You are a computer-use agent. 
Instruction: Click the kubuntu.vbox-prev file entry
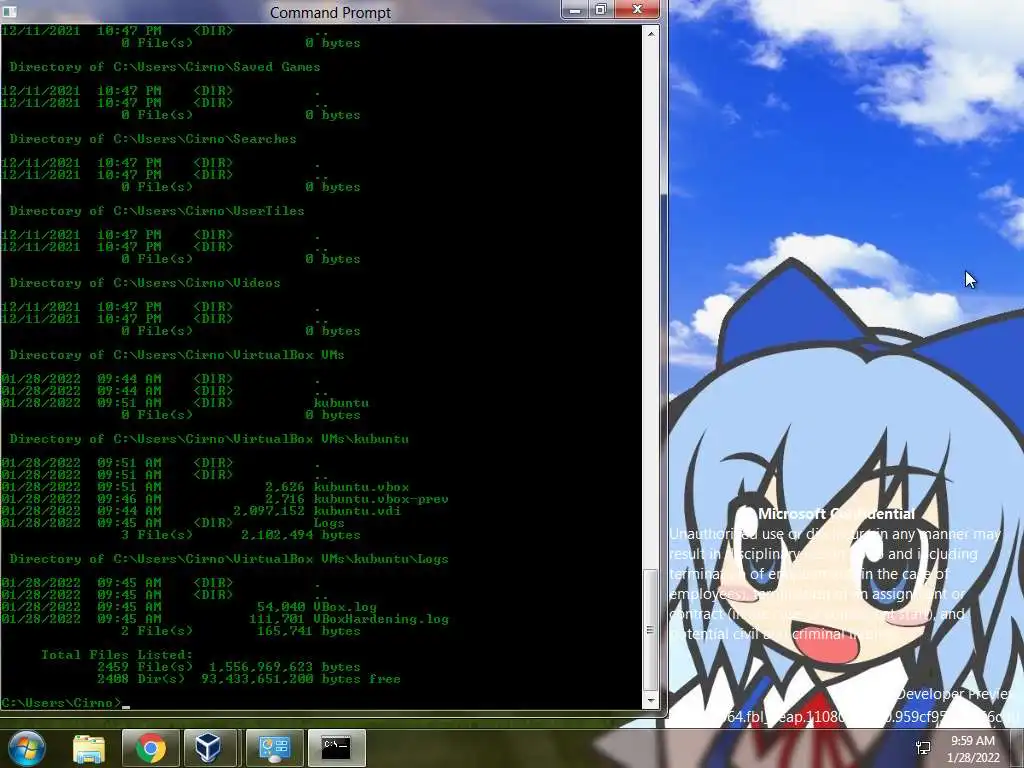381,499
